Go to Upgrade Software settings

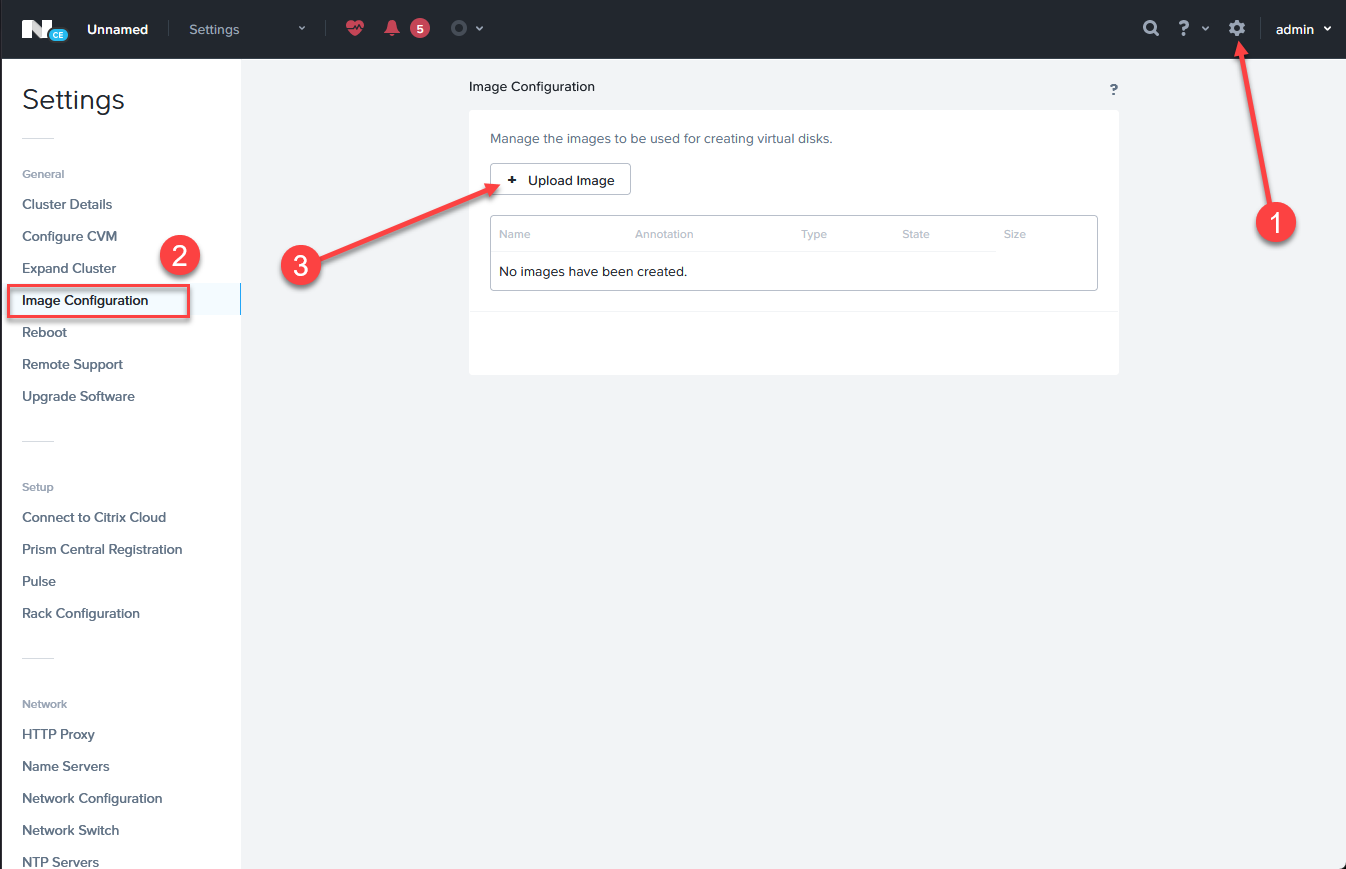78,396
